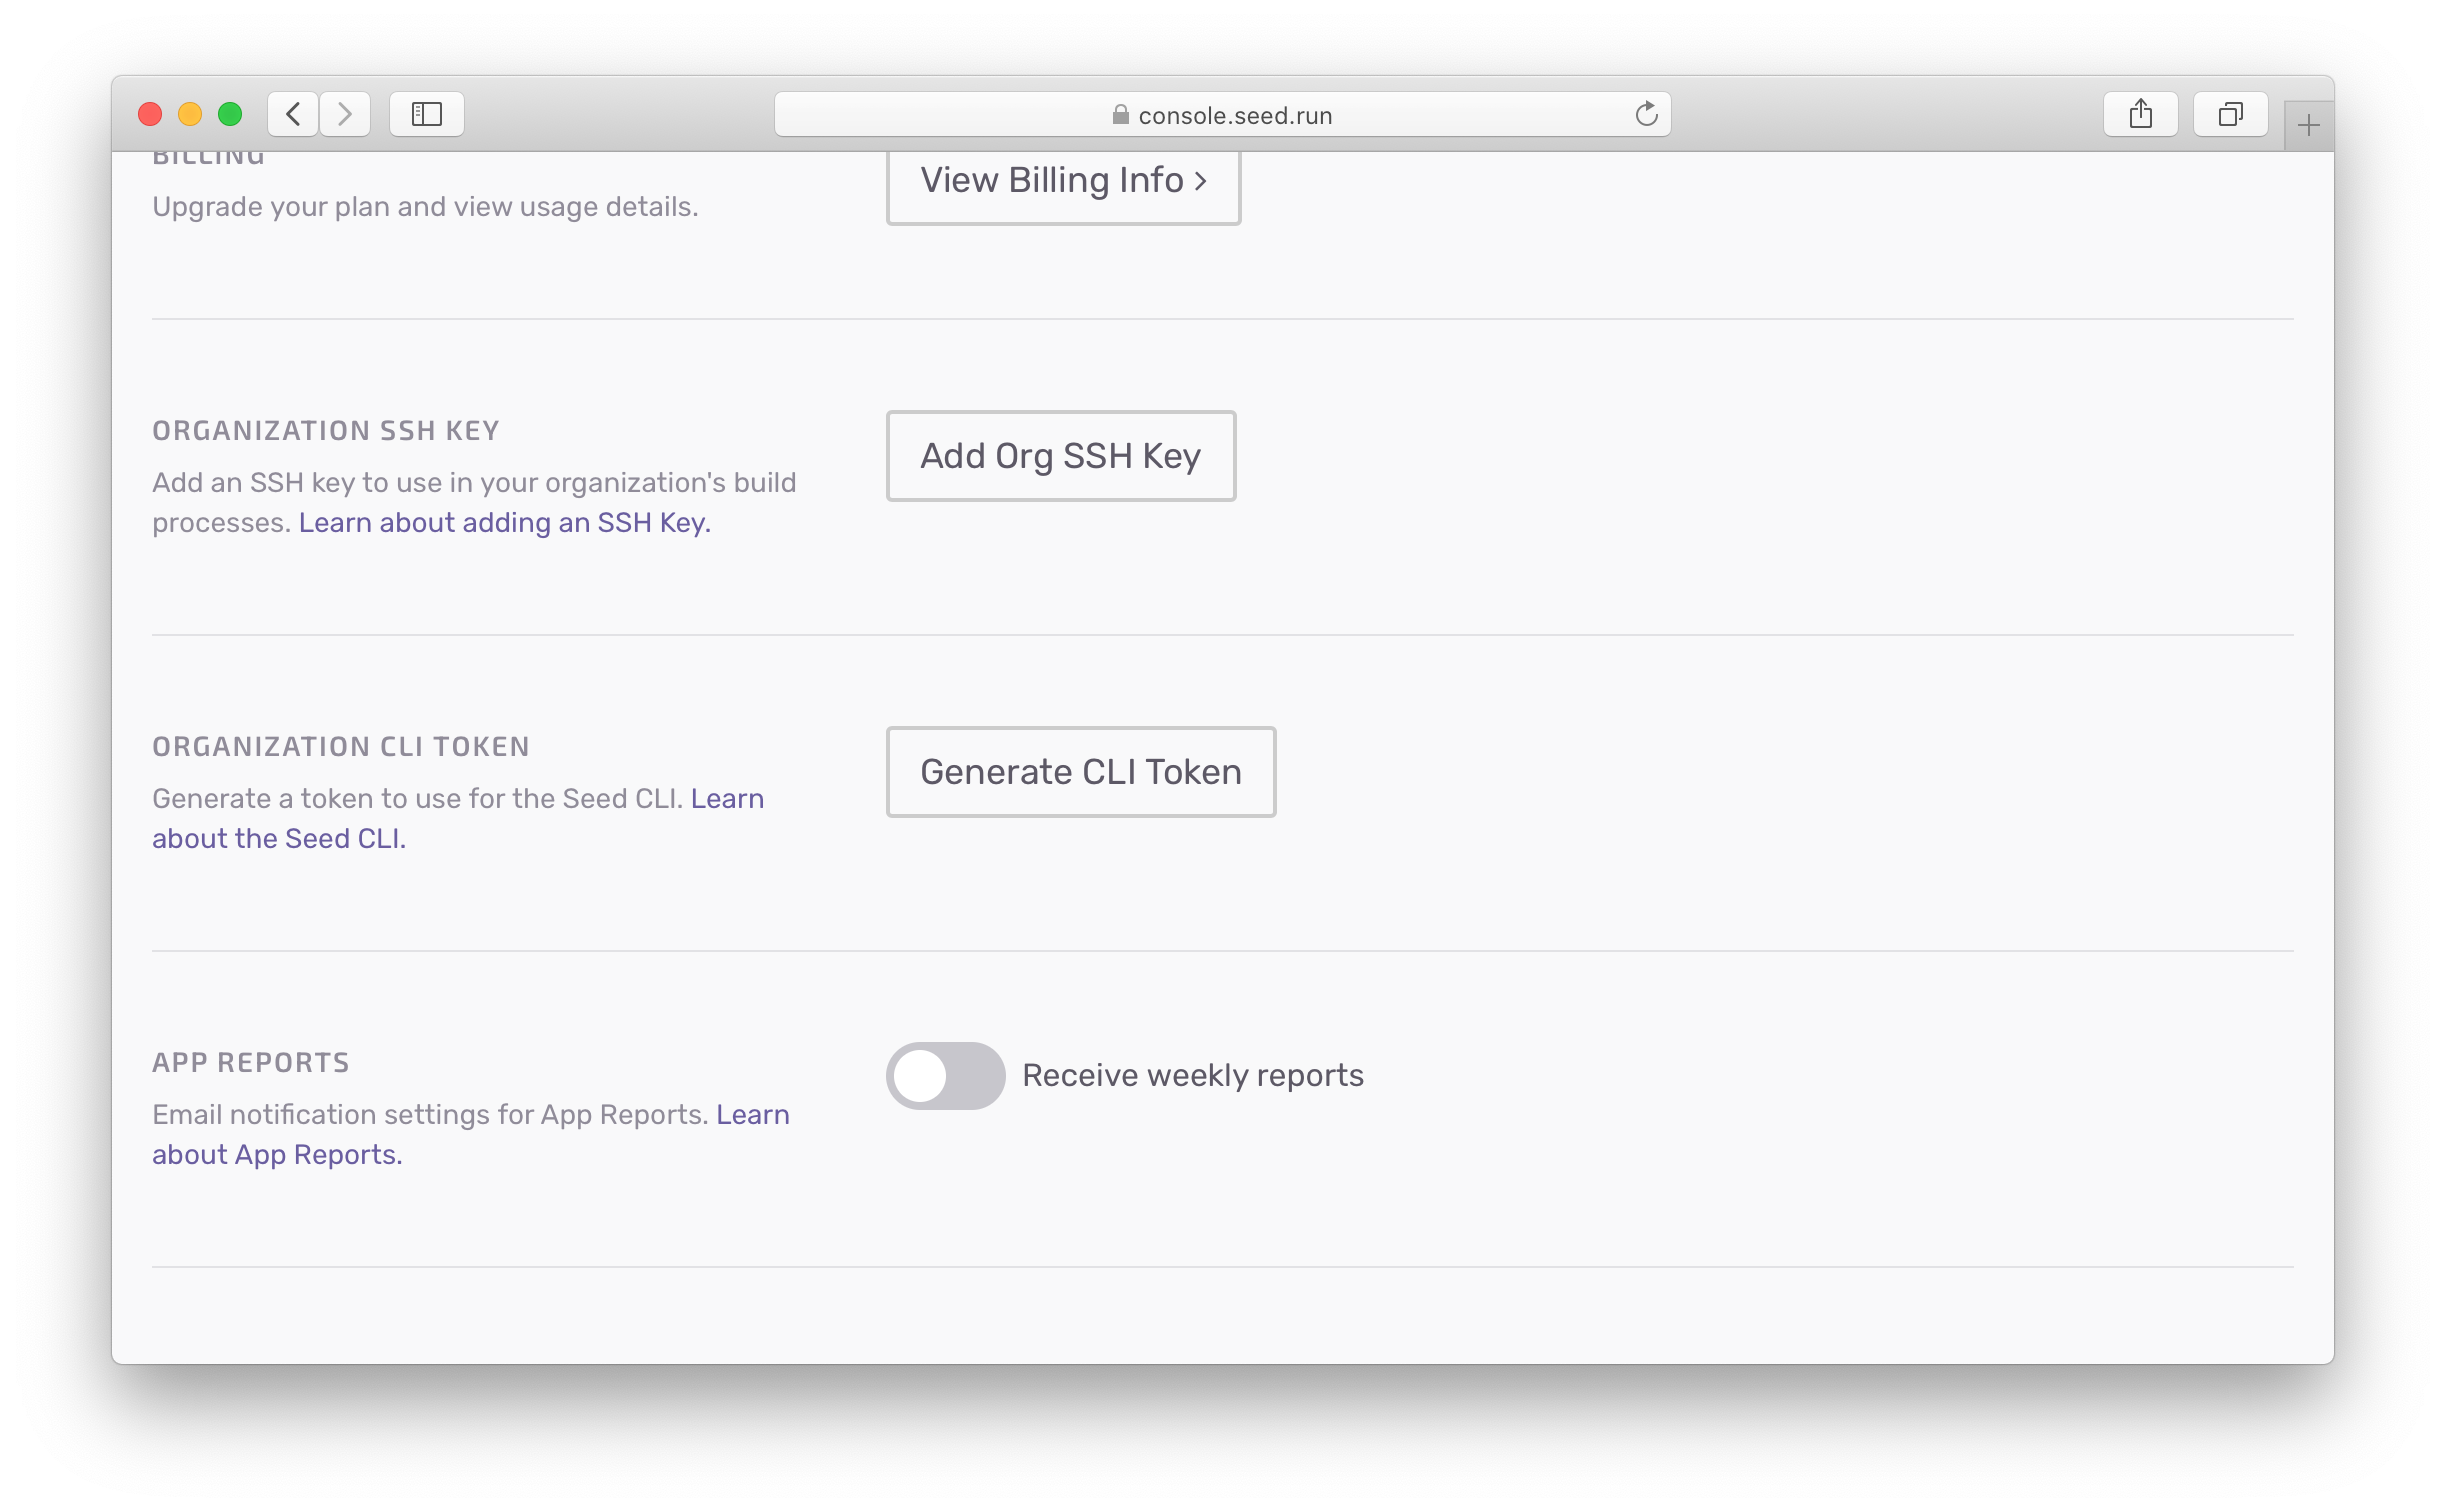Click the Add Org SSH Key button
The height and width of the screenshot is (1512, 2446).
point(1060,456)
